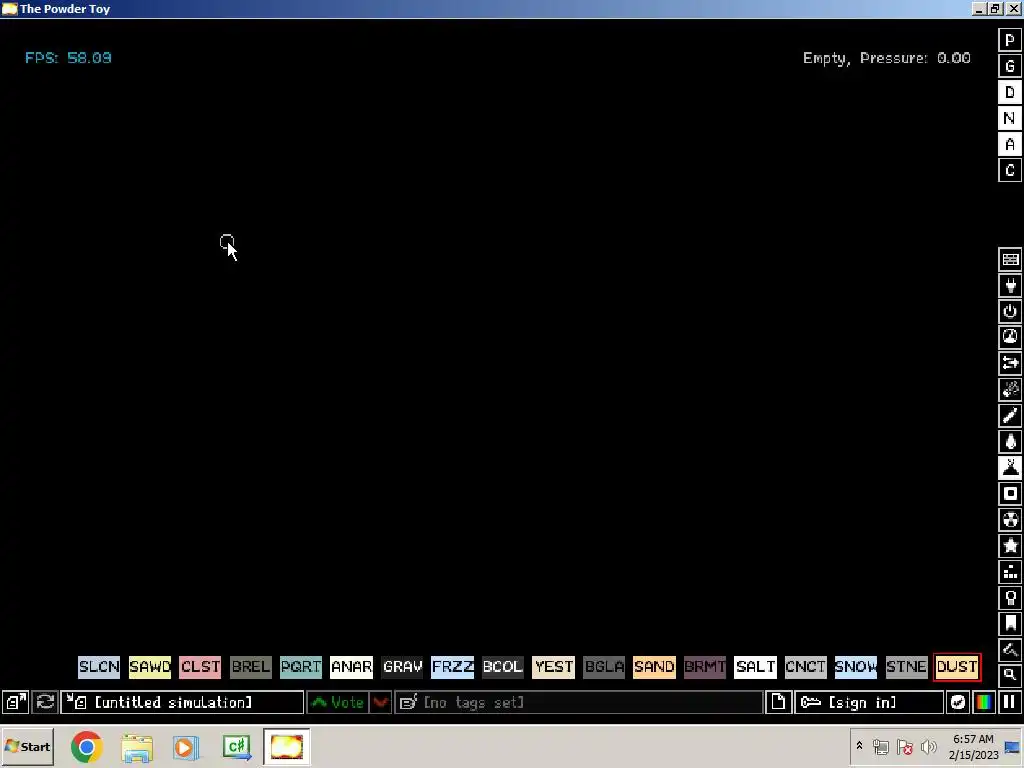This screenshot has height=768, width=1024.
Task: Open the Radioactive menu section
Action: [x=1010, y=520]
